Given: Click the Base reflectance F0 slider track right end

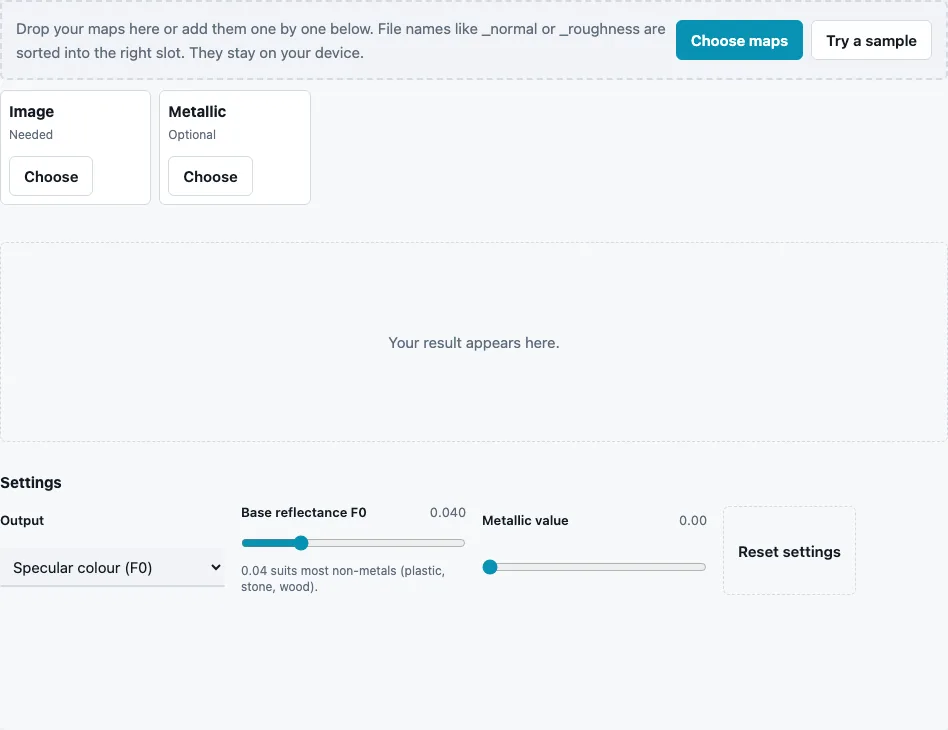Looking at the screenshot, I should coord(461,543).
